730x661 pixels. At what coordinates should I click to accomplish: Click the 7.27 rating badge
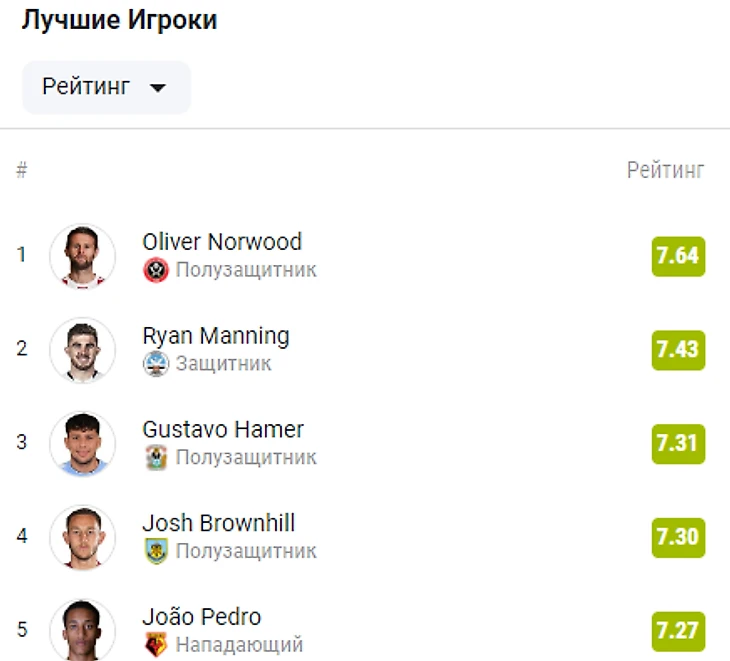tap(678, 631)
